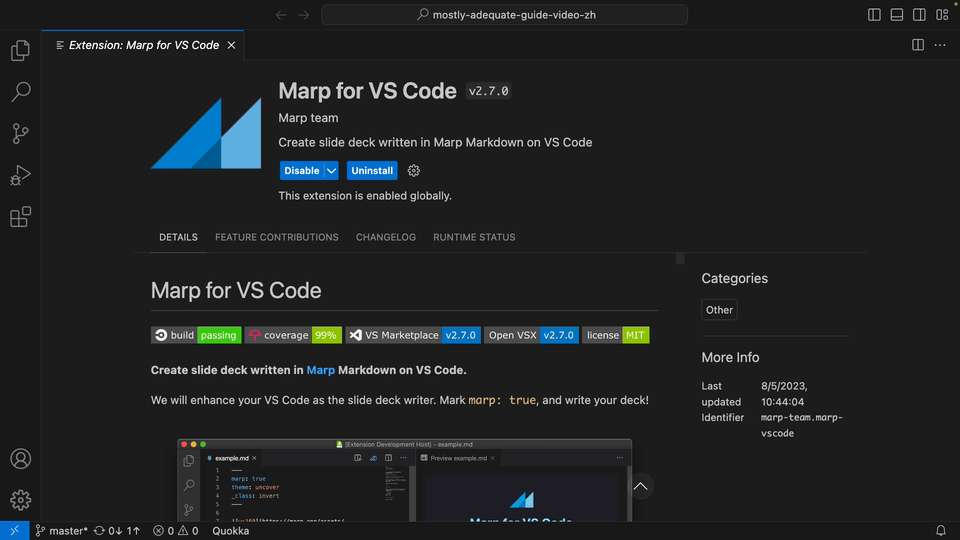Click the scroll-to-top chevron button
This screenshot has width=960, height=540.
coord(640,487)
